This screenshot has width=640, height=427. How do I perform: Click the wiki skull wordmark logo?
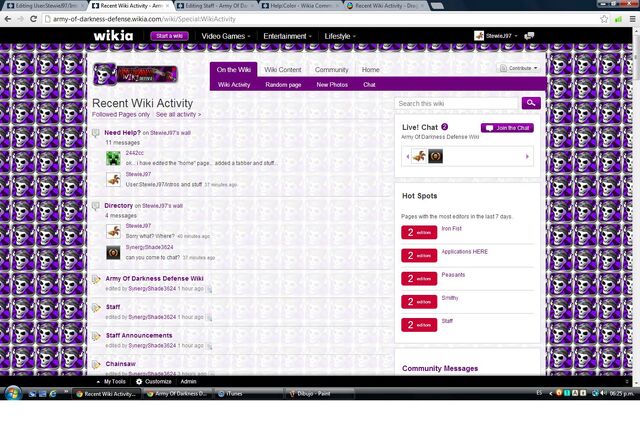(135, 74)
